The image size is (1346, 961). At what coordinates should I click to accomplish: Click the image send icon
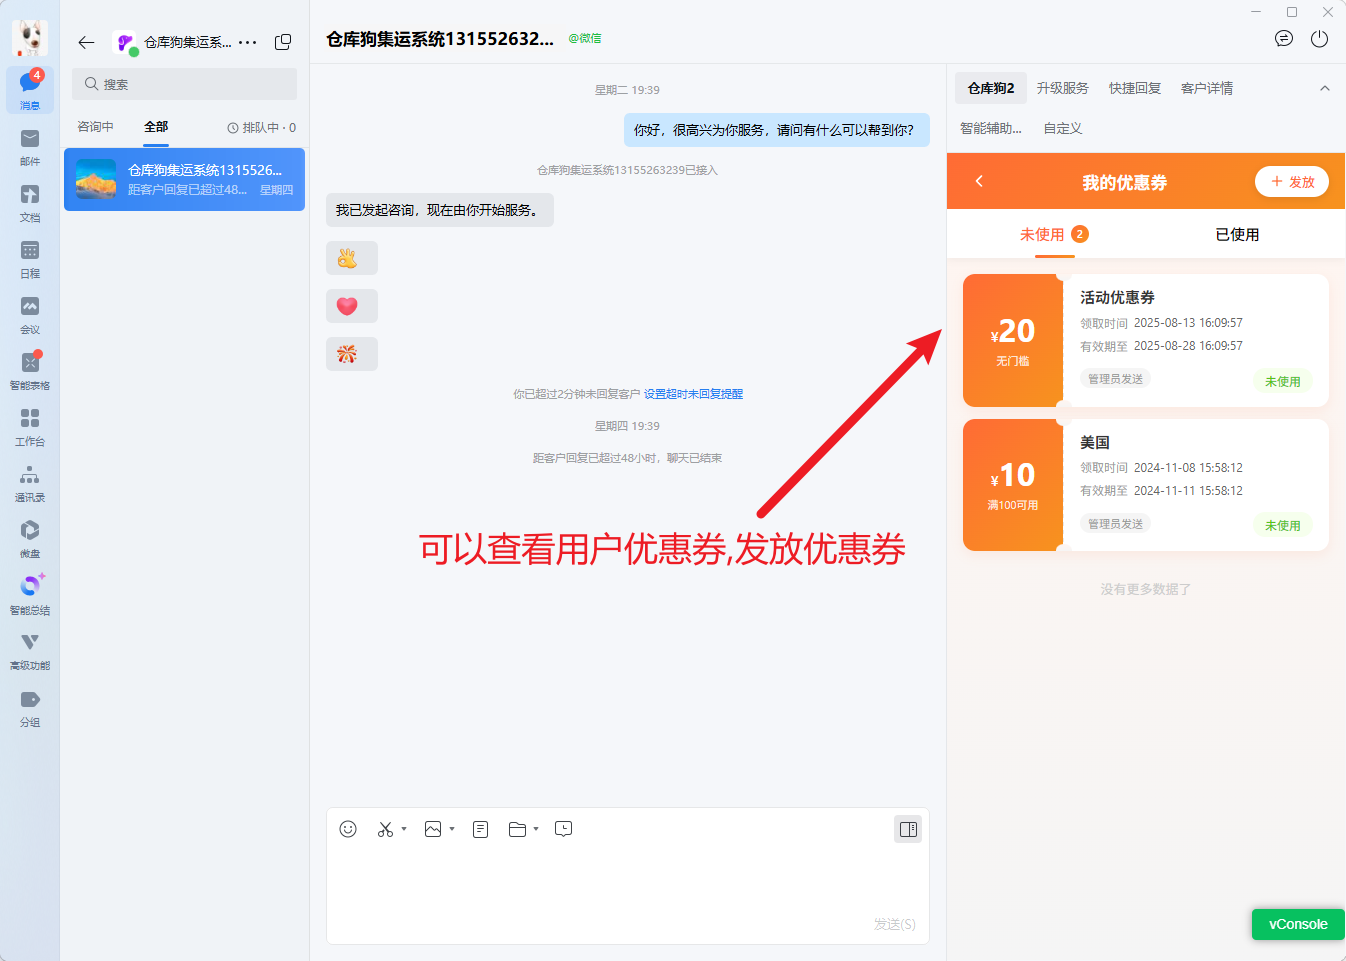click(x=433, y=829)
